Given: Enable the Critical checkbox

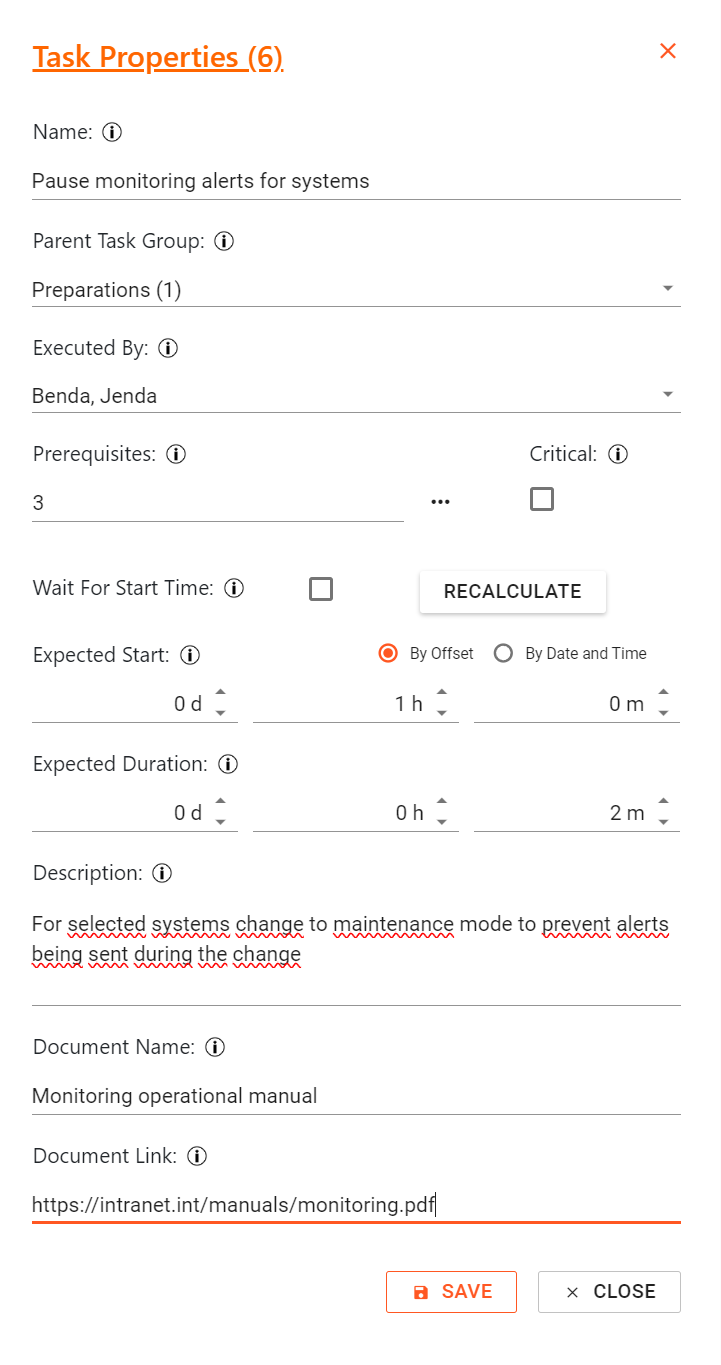Looking at the screenshot, I should tap(541, 498).
